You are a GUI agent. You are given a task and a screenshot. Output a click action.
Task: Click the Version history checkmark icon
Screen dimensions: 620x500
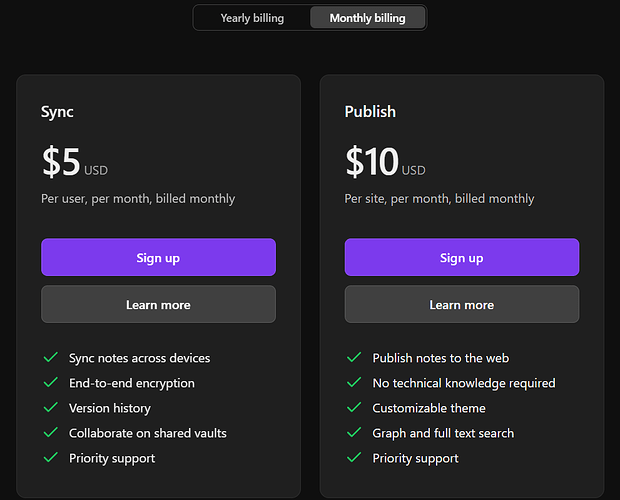point(50,407)
